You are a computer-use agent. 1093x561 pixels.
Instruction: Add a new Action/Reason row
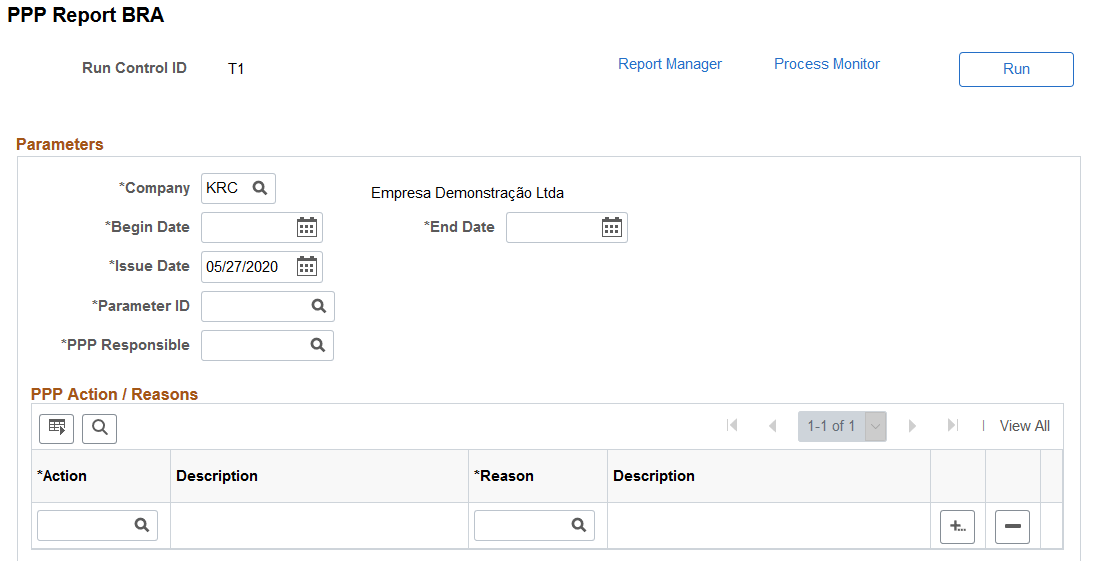click(957, 526)
